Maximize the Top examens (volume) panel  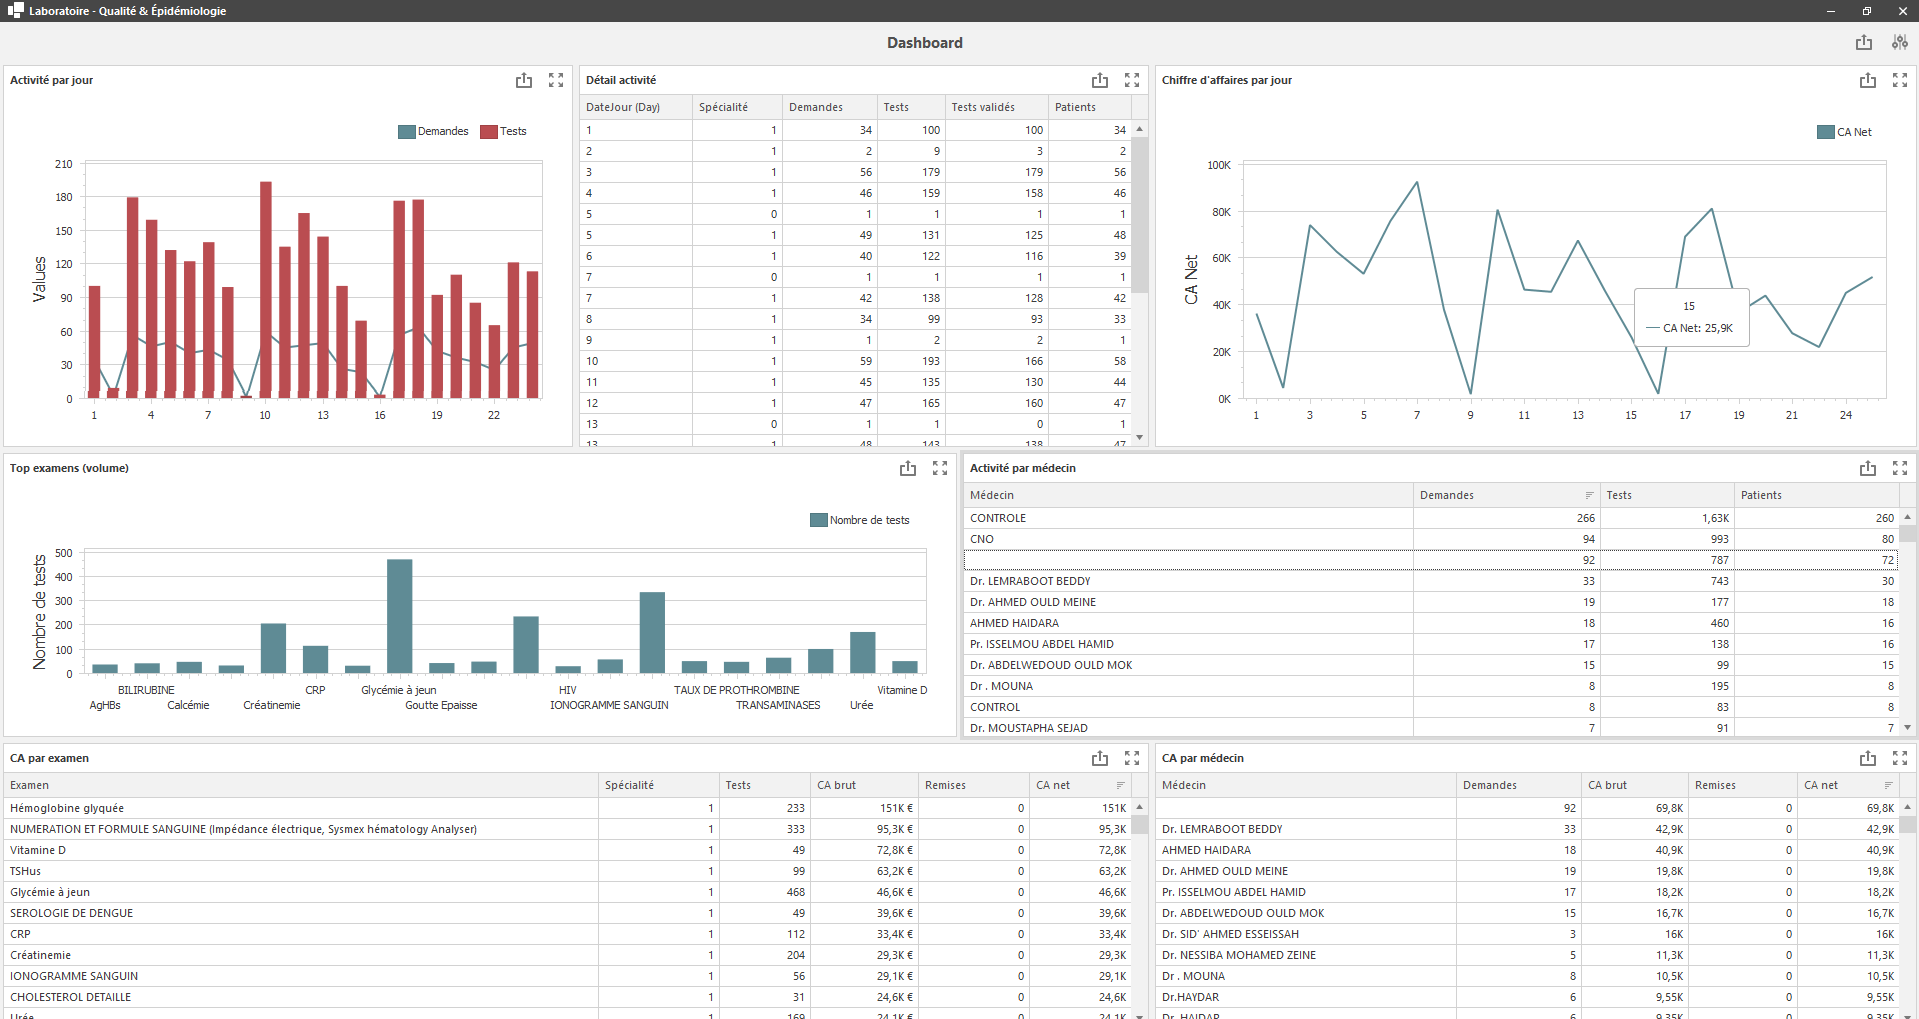[x=940, y=467]
